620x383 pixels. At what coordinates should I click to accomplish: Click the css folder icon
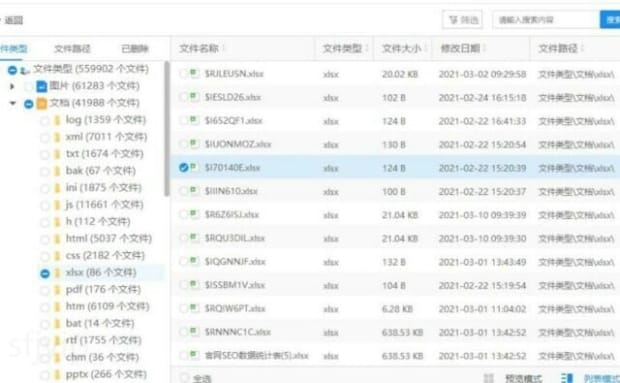[57, 256]
